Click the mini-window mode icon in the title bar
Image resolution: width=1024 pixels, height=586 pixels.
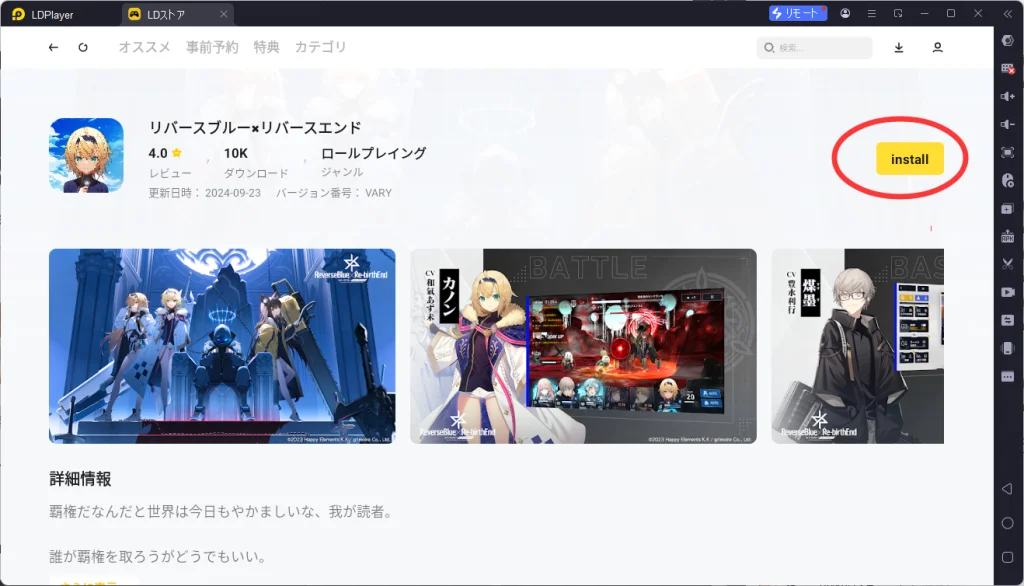click(x=898, y=13)
